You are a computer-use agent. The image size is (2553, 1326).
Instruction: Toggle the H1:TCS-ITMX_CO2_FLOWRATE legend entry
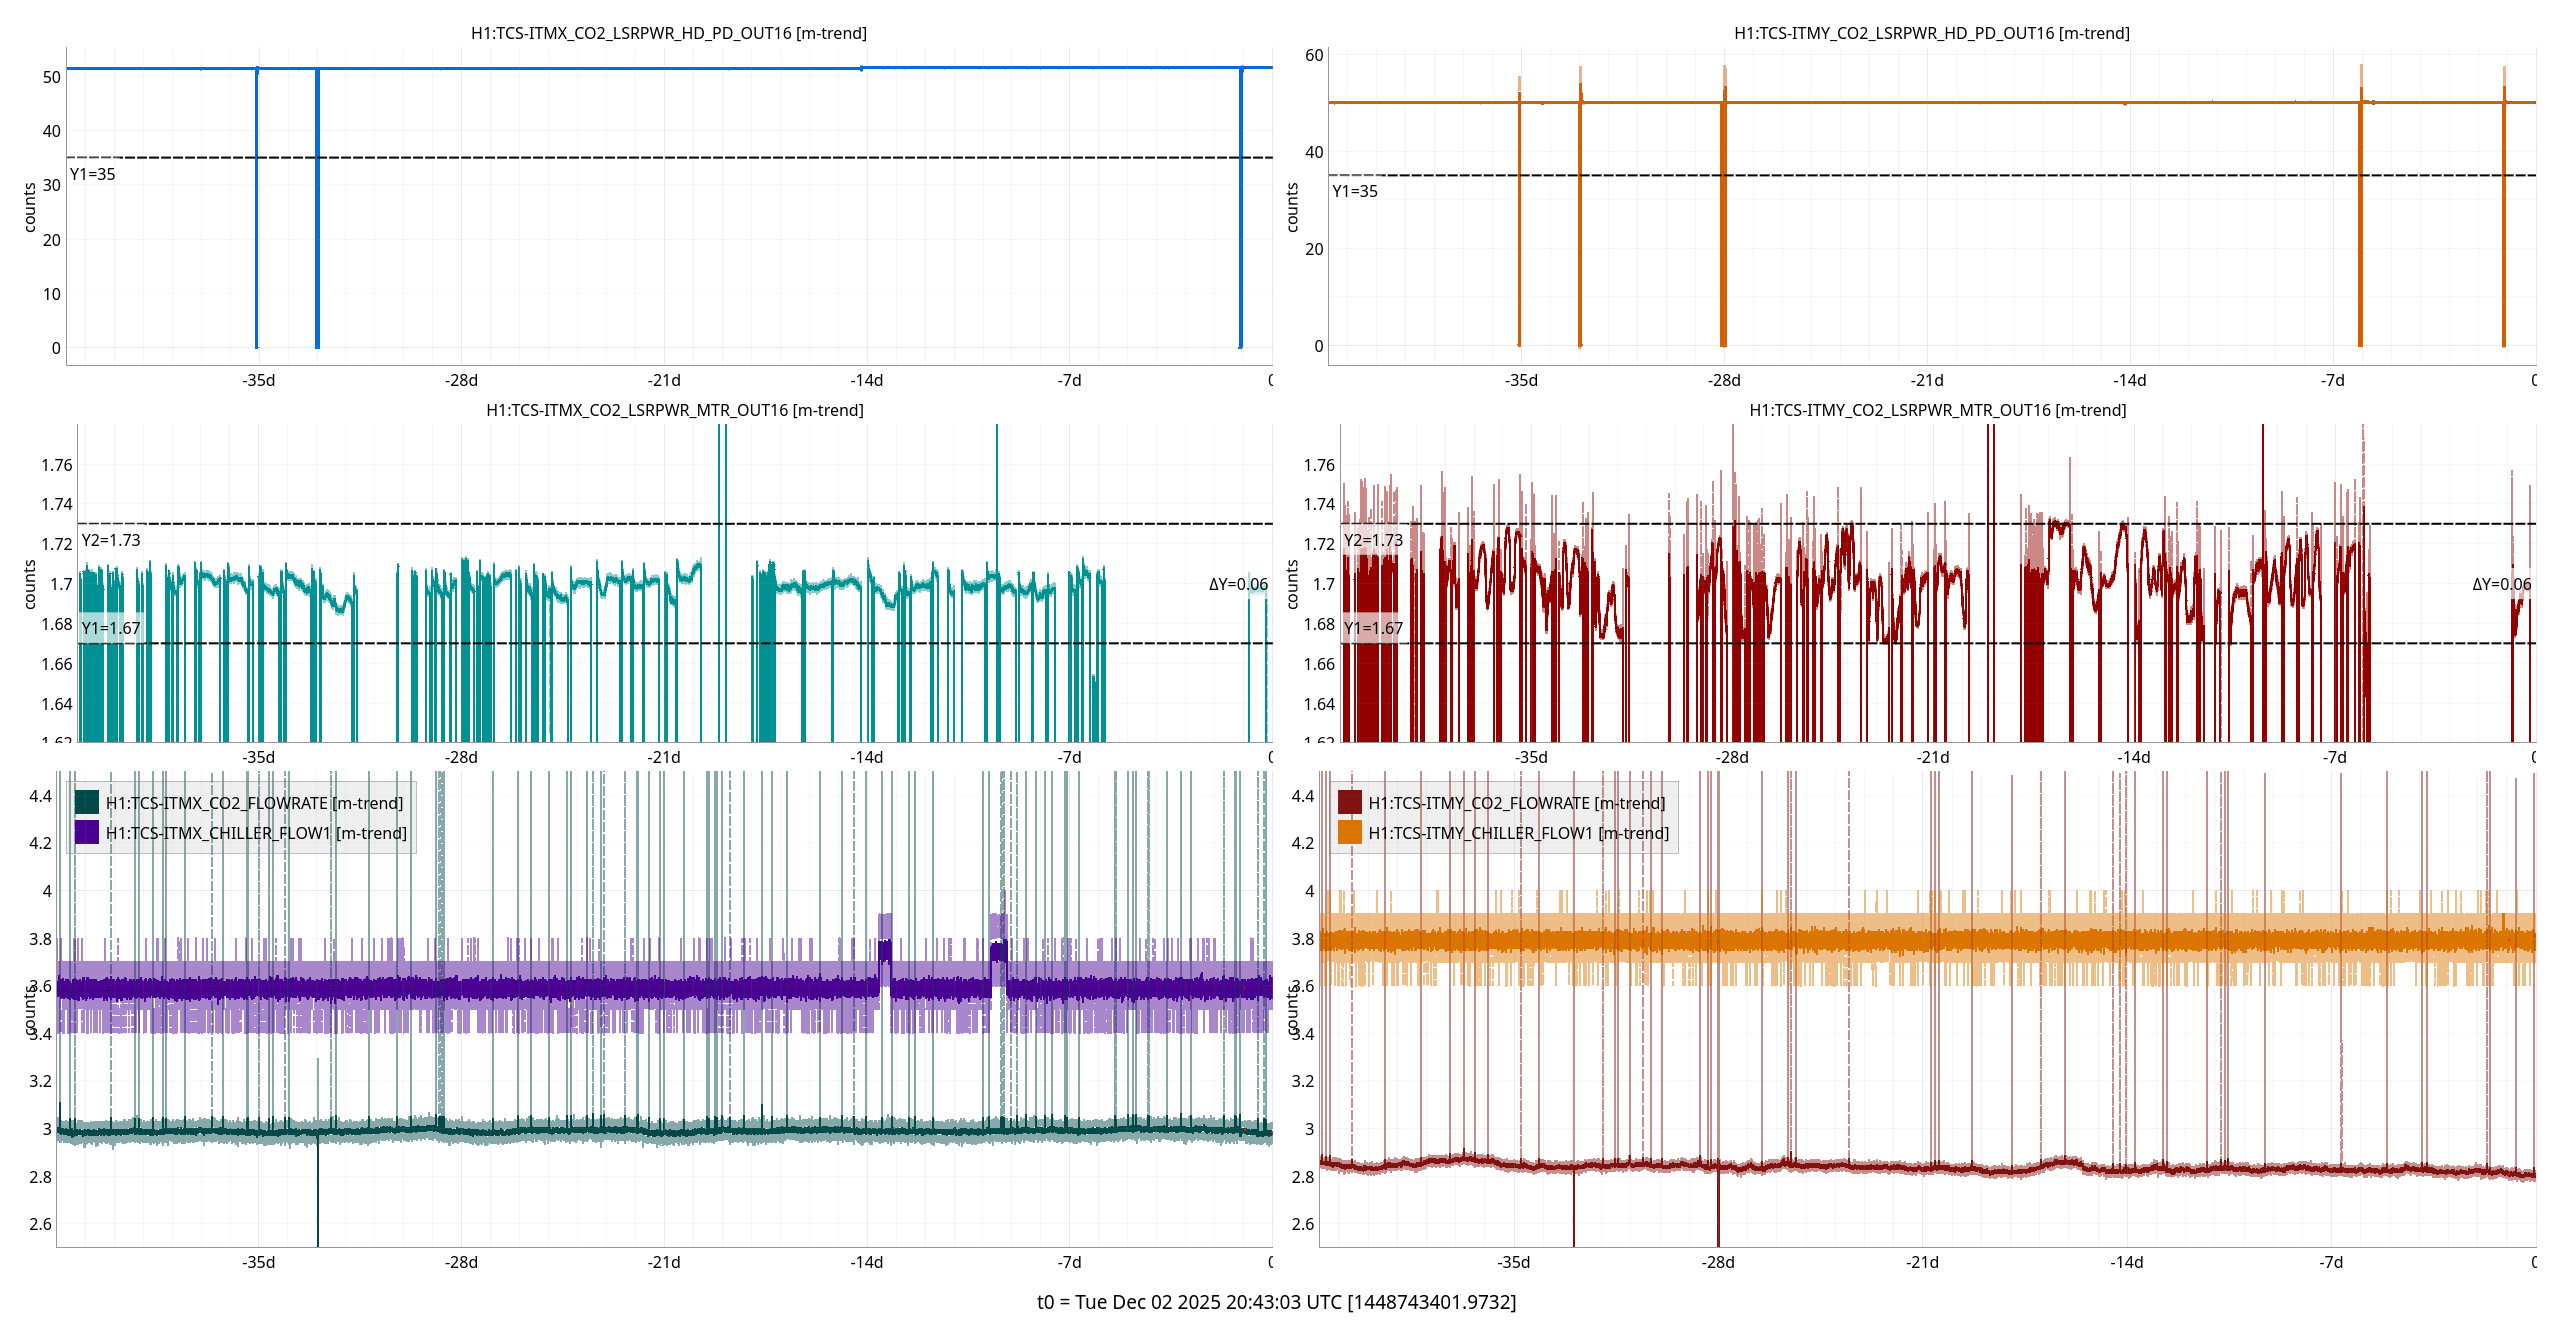(254, 803)
